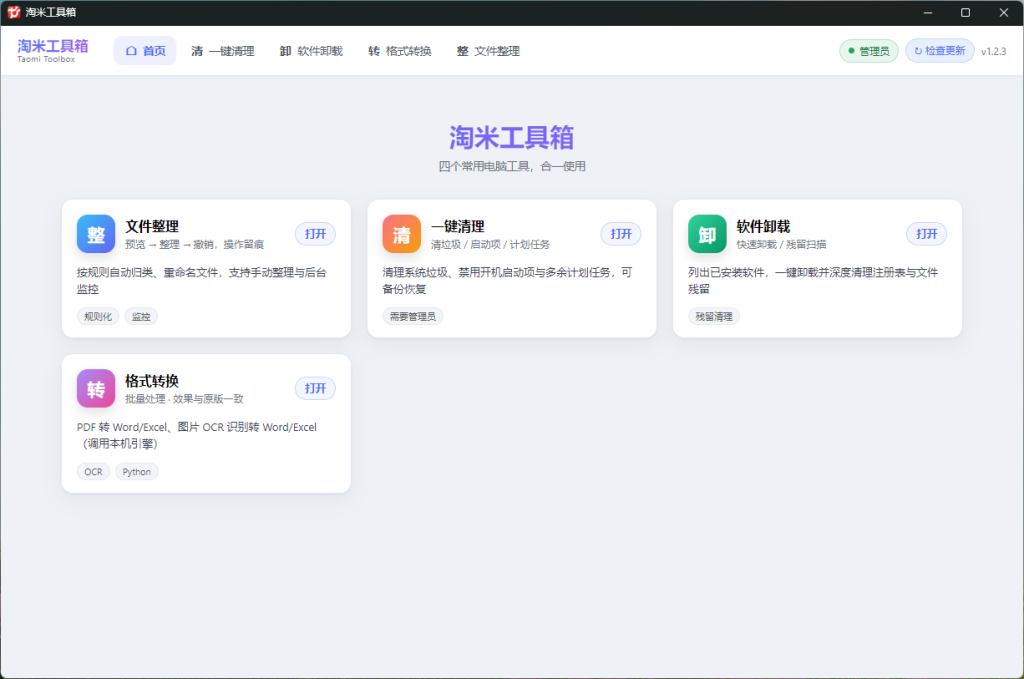Click 打开 on the 软件卸载 card
Viewport: 1024px width, 679px height.
point(927,234)
